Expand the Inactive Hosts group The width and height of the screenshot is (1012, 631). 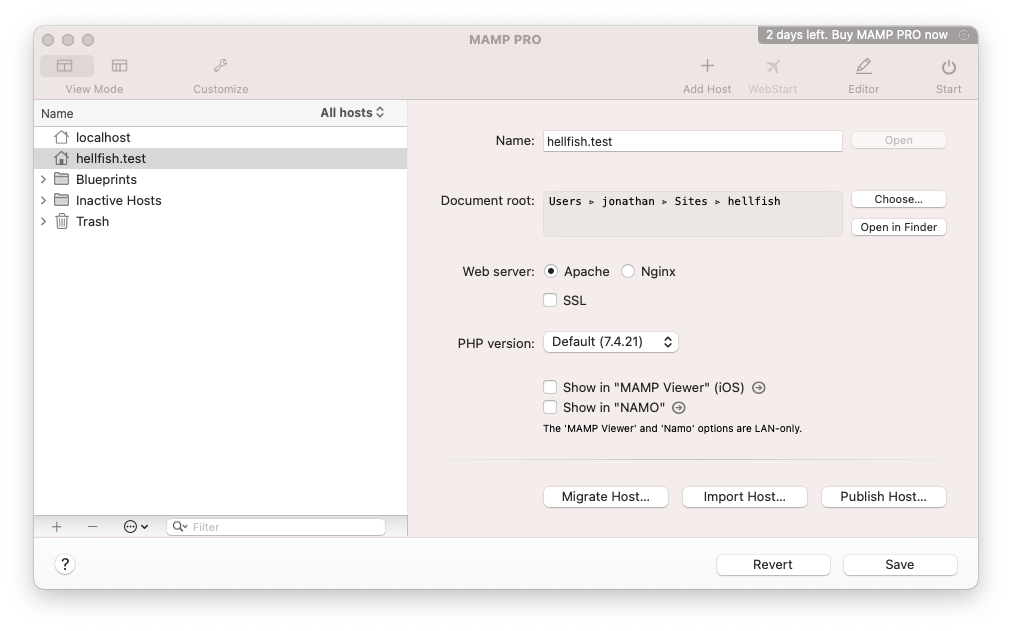pos(42,200)
